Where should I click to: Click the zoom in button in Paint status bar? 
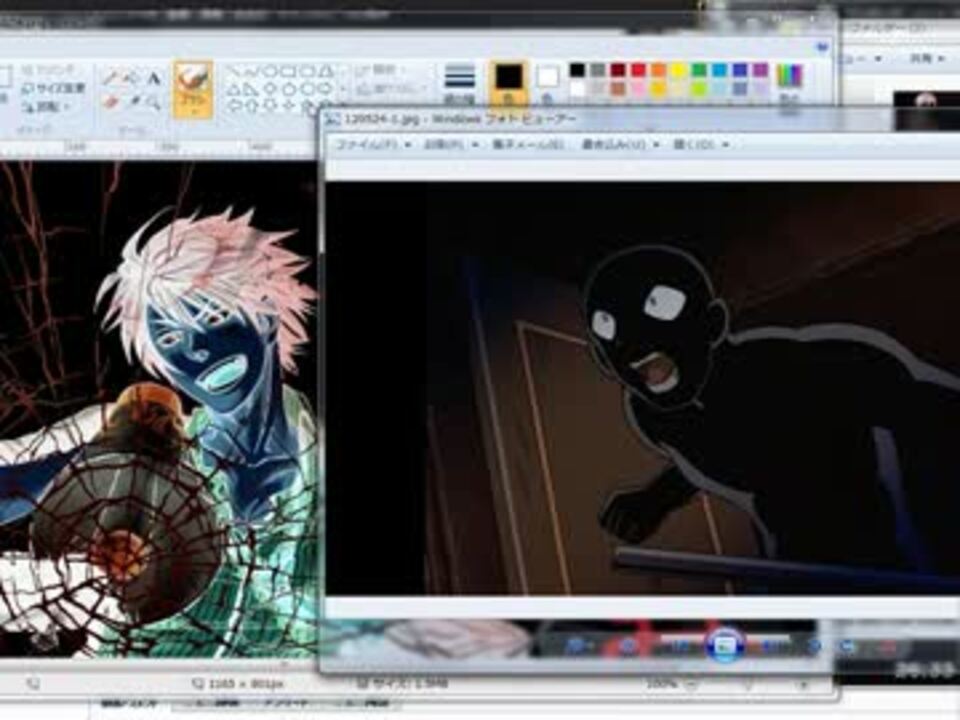click(803, 684)
